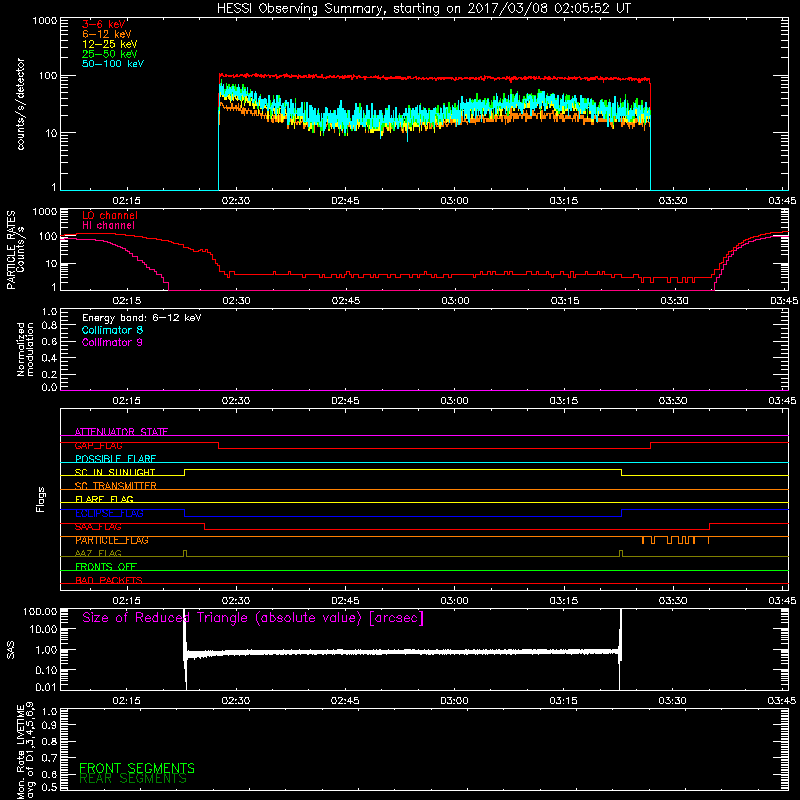Select the 'HI channel' legend label
Screen dimensions: 800x800
[108, 226]
